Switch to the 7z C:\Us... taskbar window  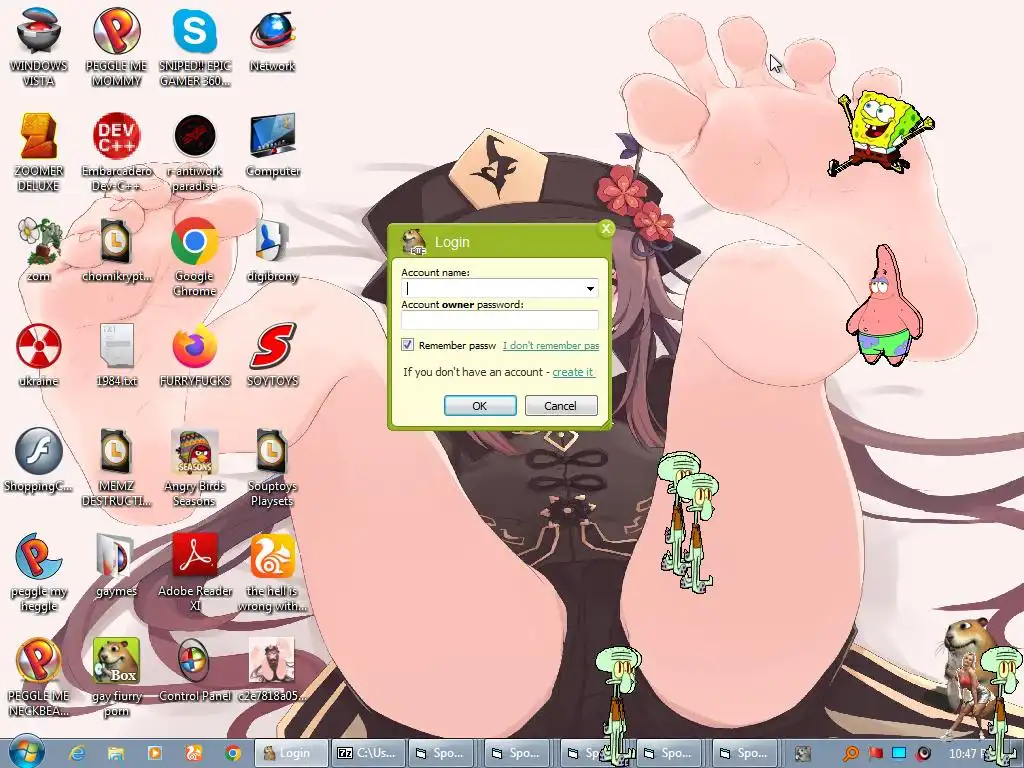click(x=368, y=753)
